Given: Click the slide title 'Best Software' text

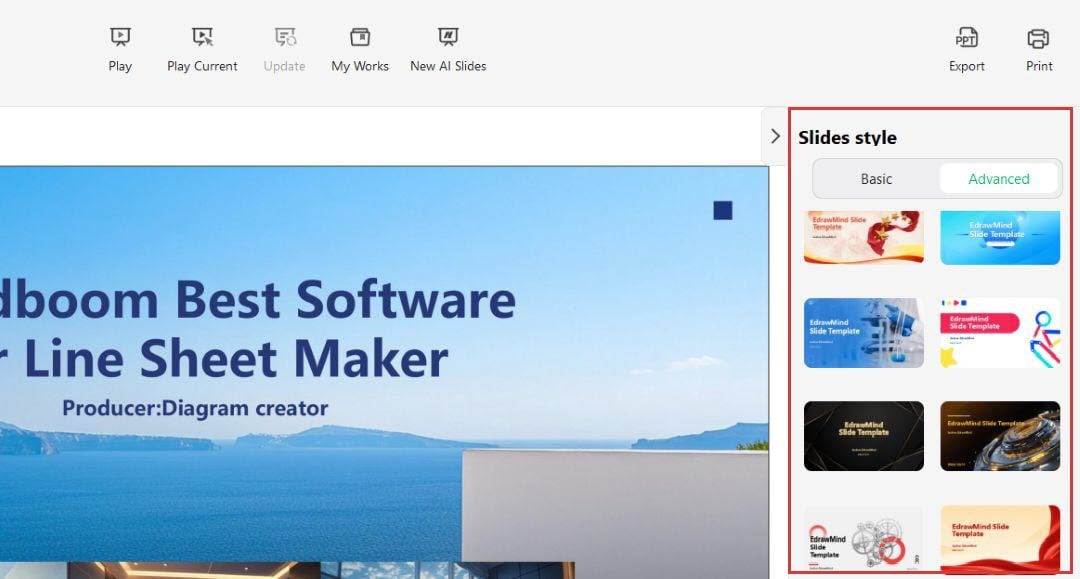Looking at the screenshot, I should (345, 299).
